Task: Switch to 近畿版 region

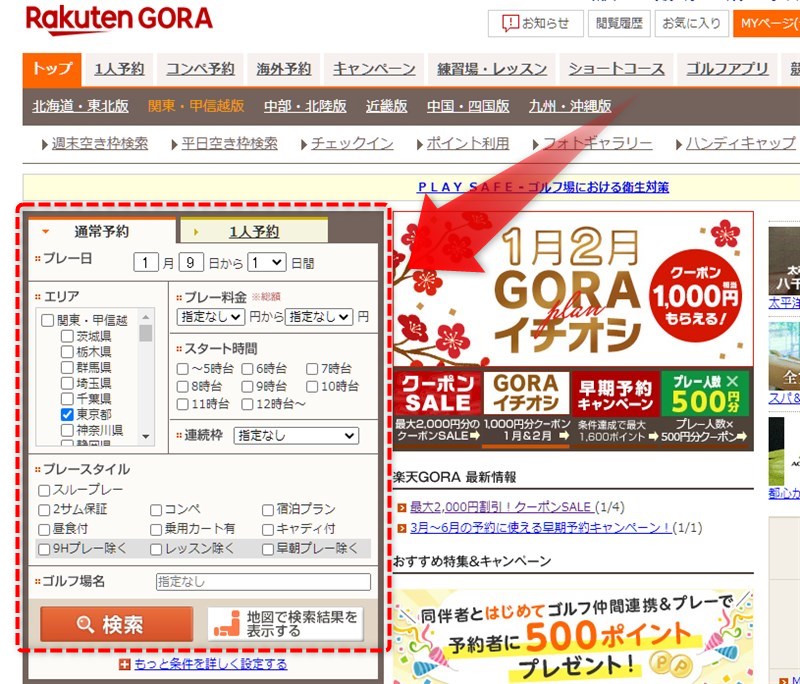Action: 386,106
